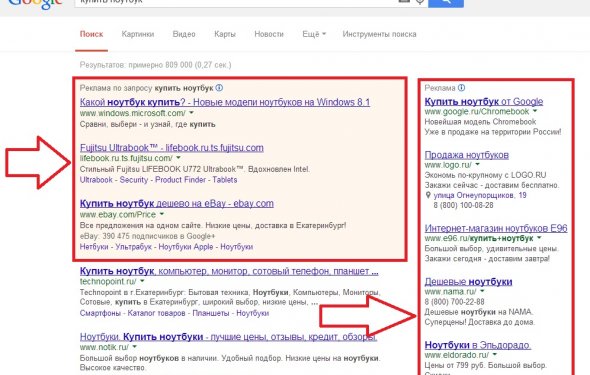Click the 'Ноутбуки Apple' sitelink
This screenshot has width=590, height=375.
(x=186, y=247)
